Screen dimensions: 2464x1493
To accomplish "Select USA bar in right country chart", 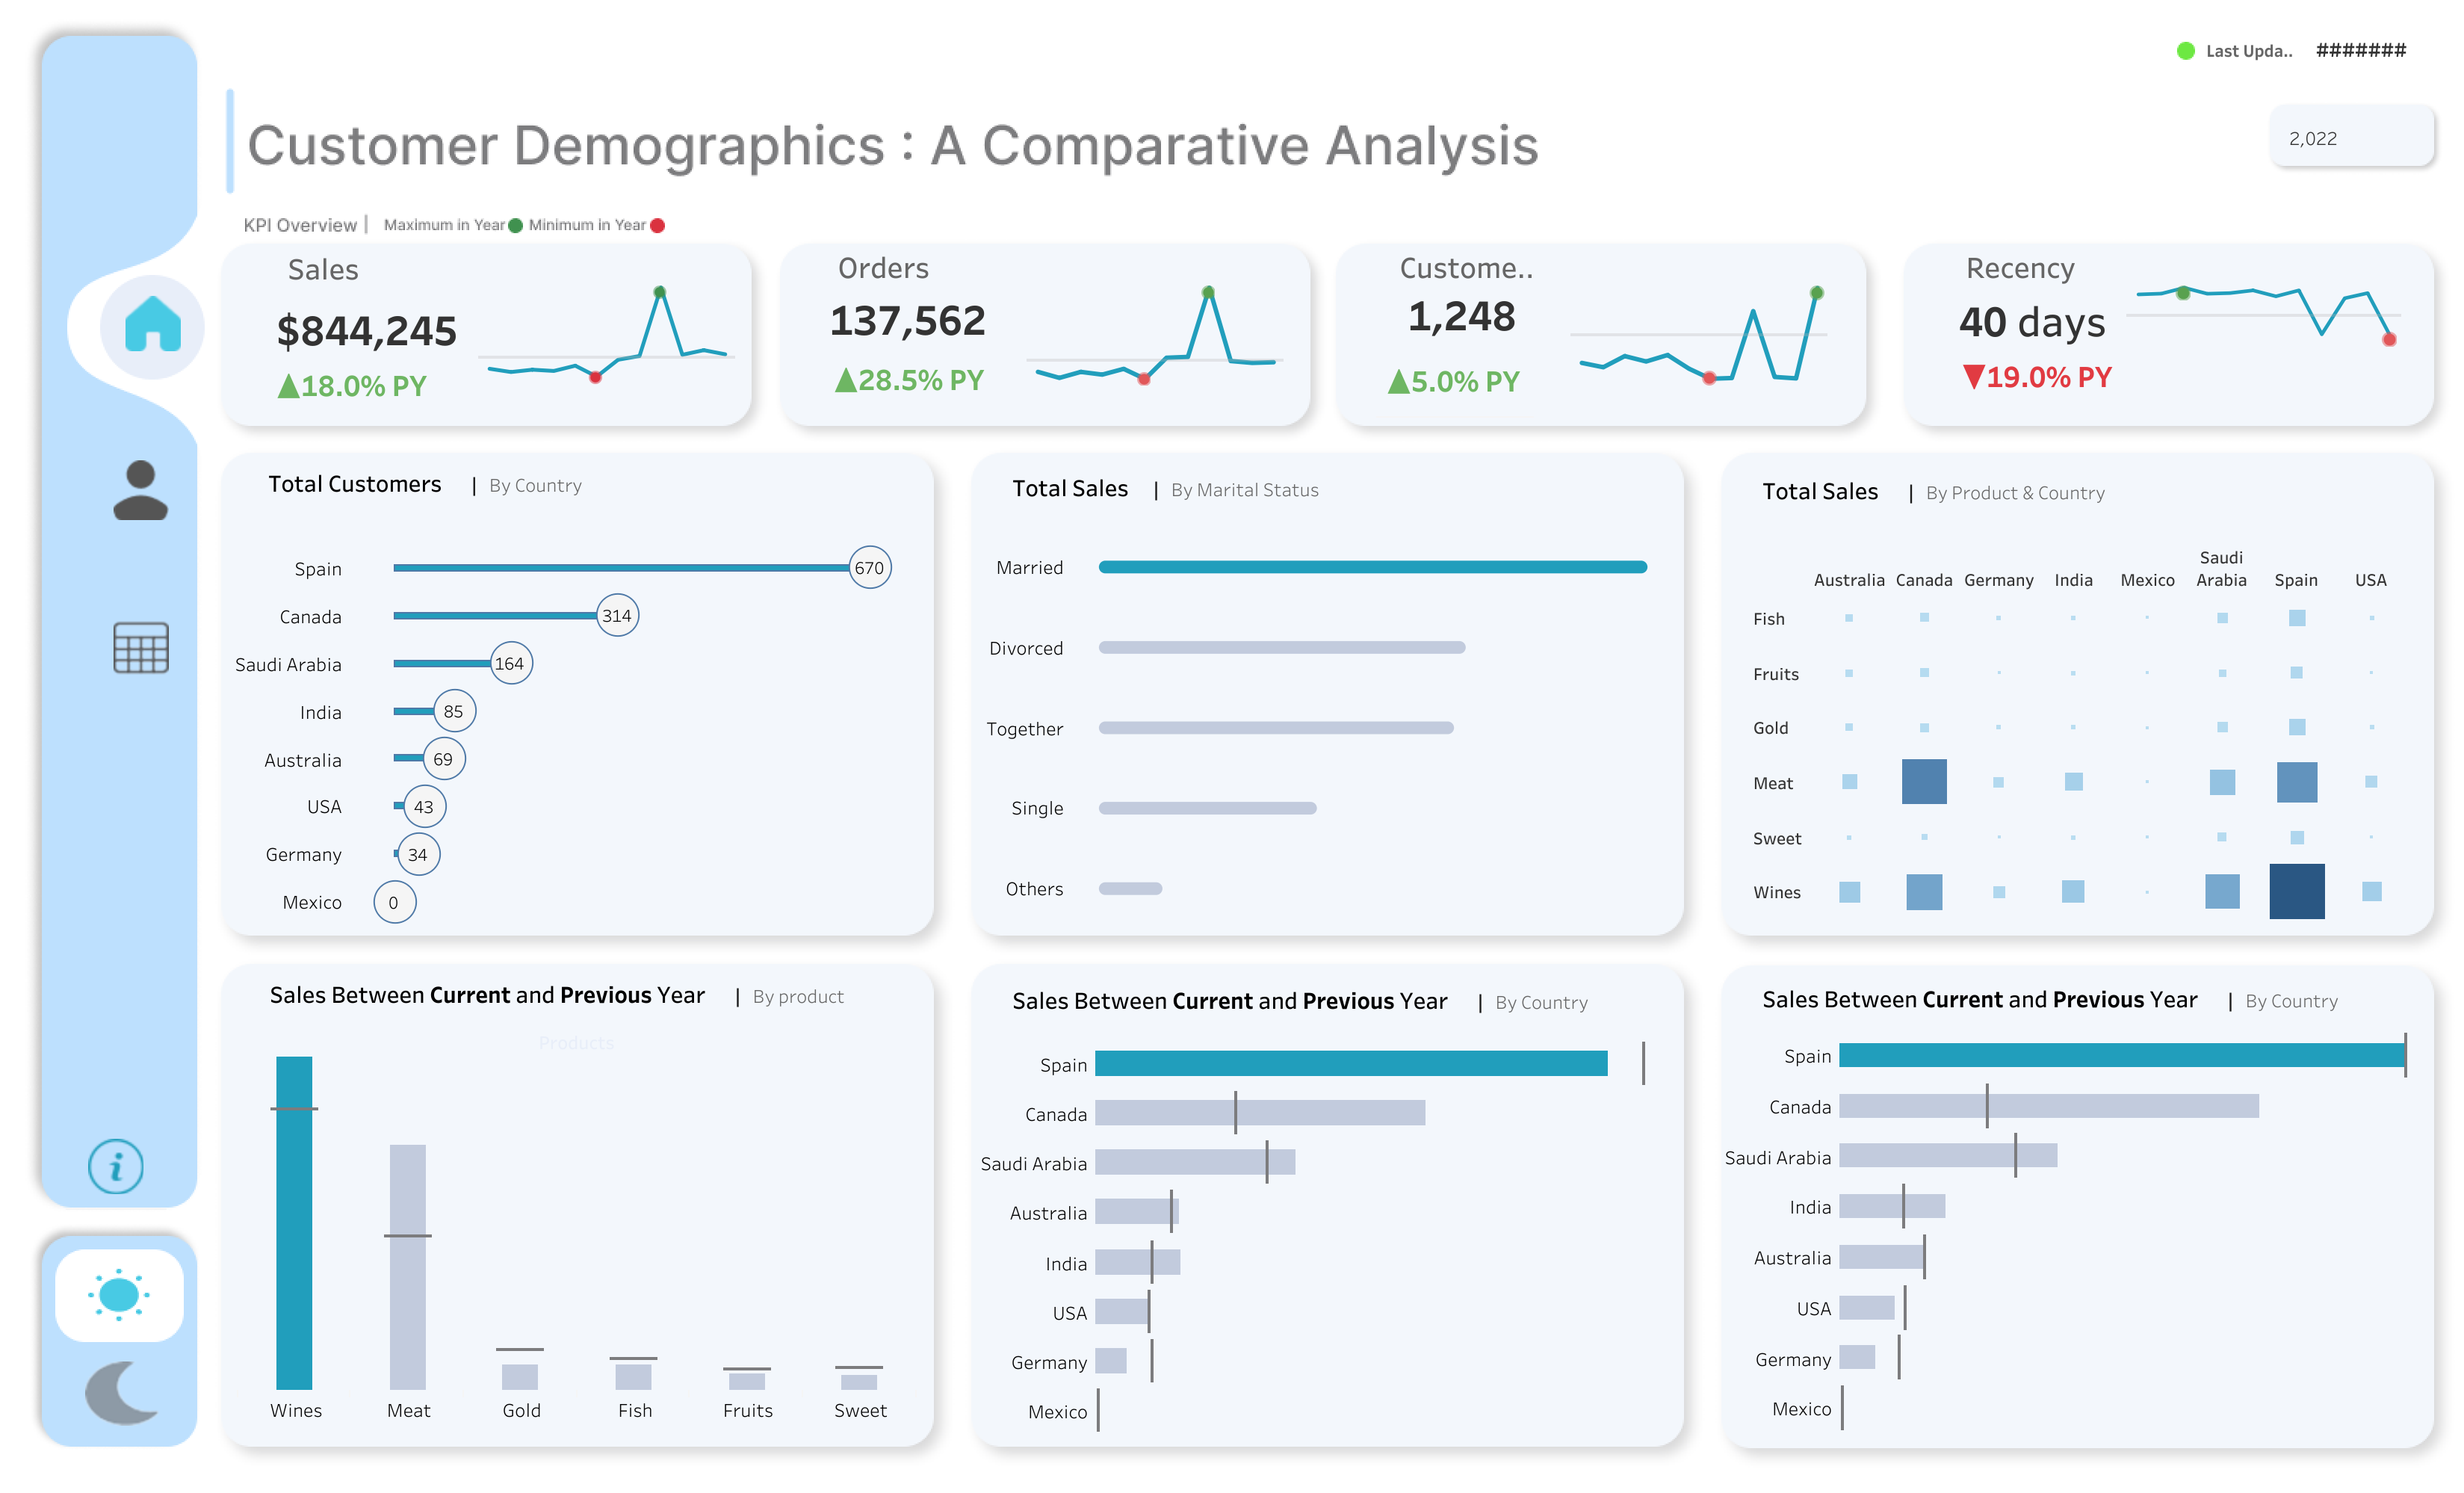I will pyautogui.click(x=1867, y=1307).
